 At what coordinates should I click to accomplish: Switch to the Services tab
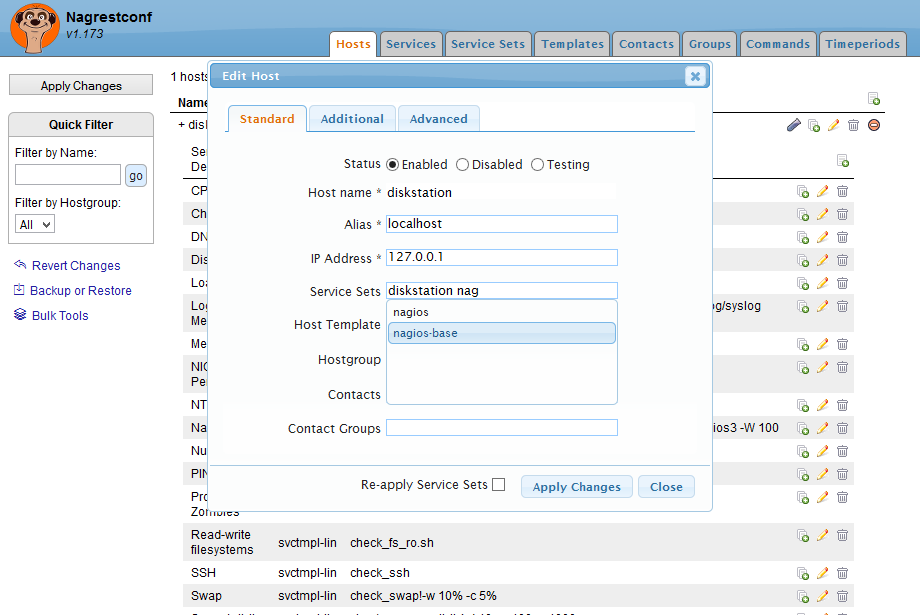tap(411, 44)
